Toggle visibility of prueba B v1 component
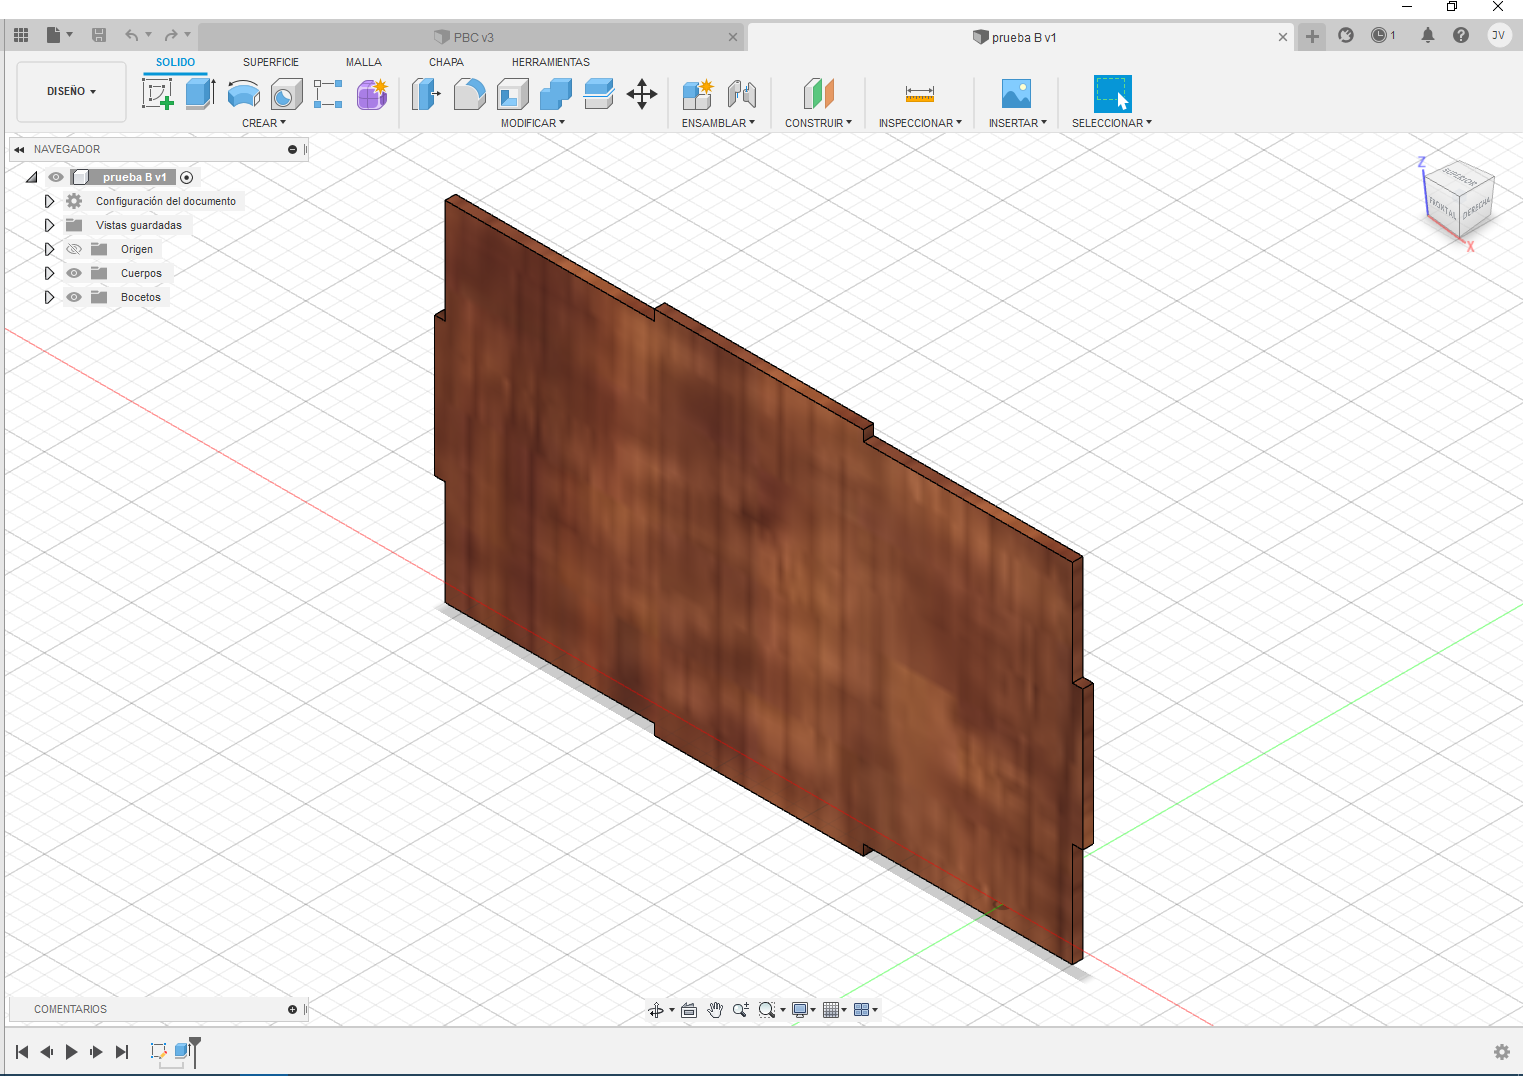This screenshot has width=1523, height=1076. 56,177
